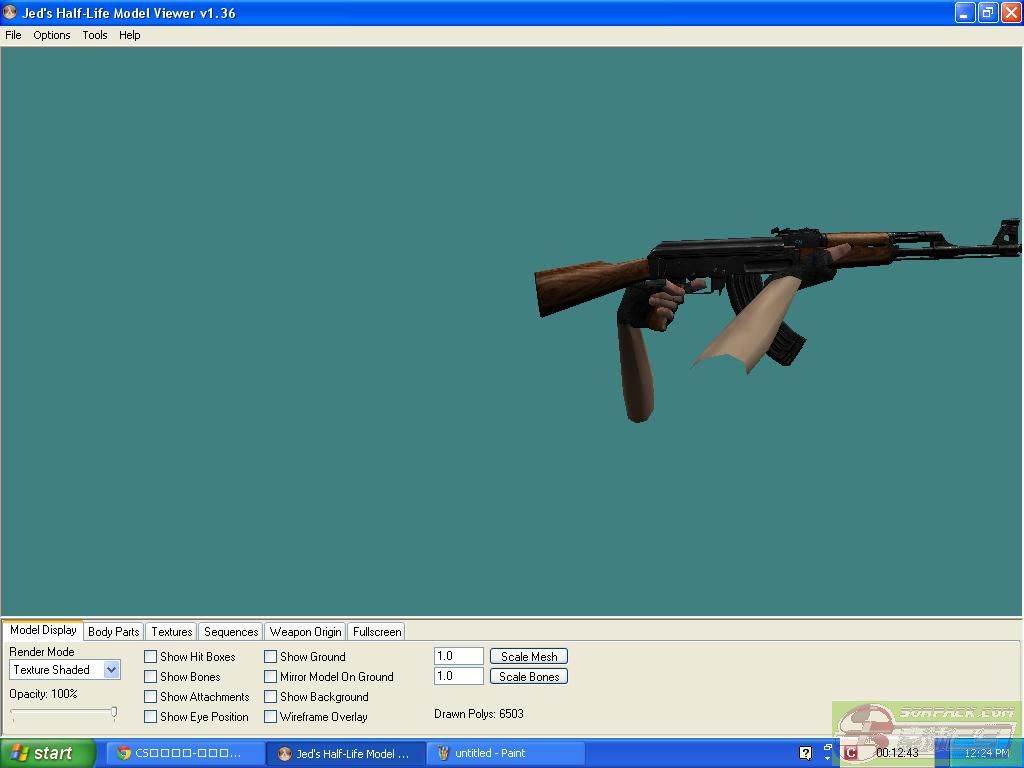Click the Drawn Polys: 6503 readout
The image size is (1024, 768).
coord(479,714)
